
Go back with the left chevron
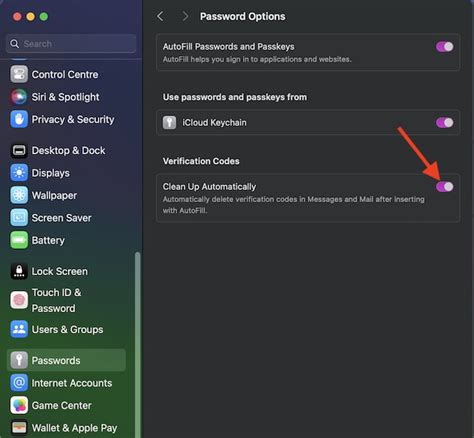click(x=160, y=16)
